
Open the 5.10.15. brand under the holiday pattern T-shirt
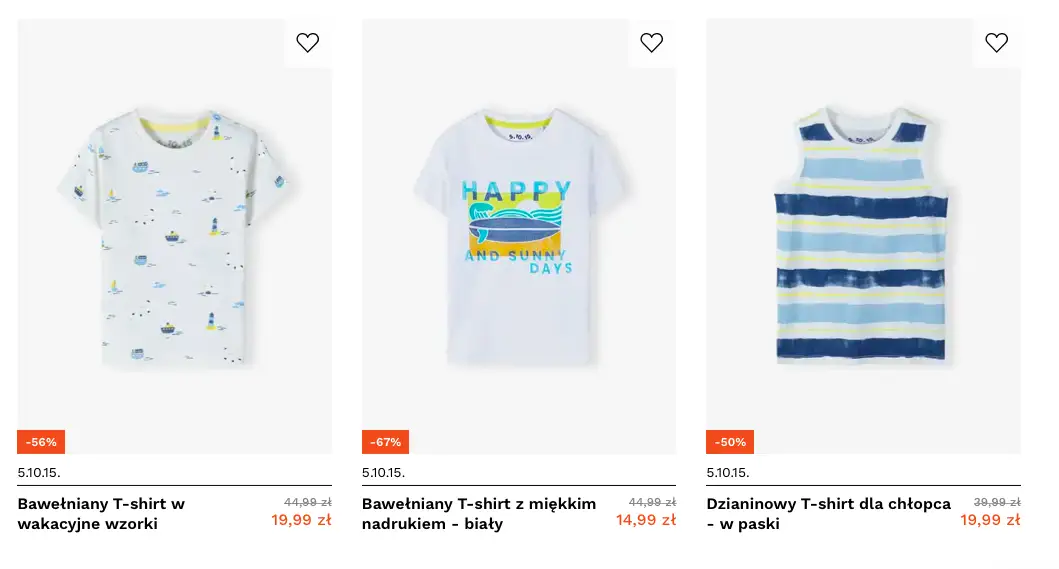click(x=39, y=473)
